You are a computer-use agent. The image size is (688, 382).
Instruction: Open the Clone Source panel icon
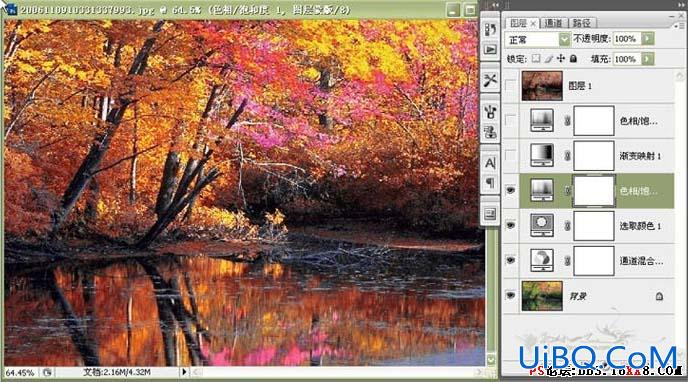[x=490, y=132]
